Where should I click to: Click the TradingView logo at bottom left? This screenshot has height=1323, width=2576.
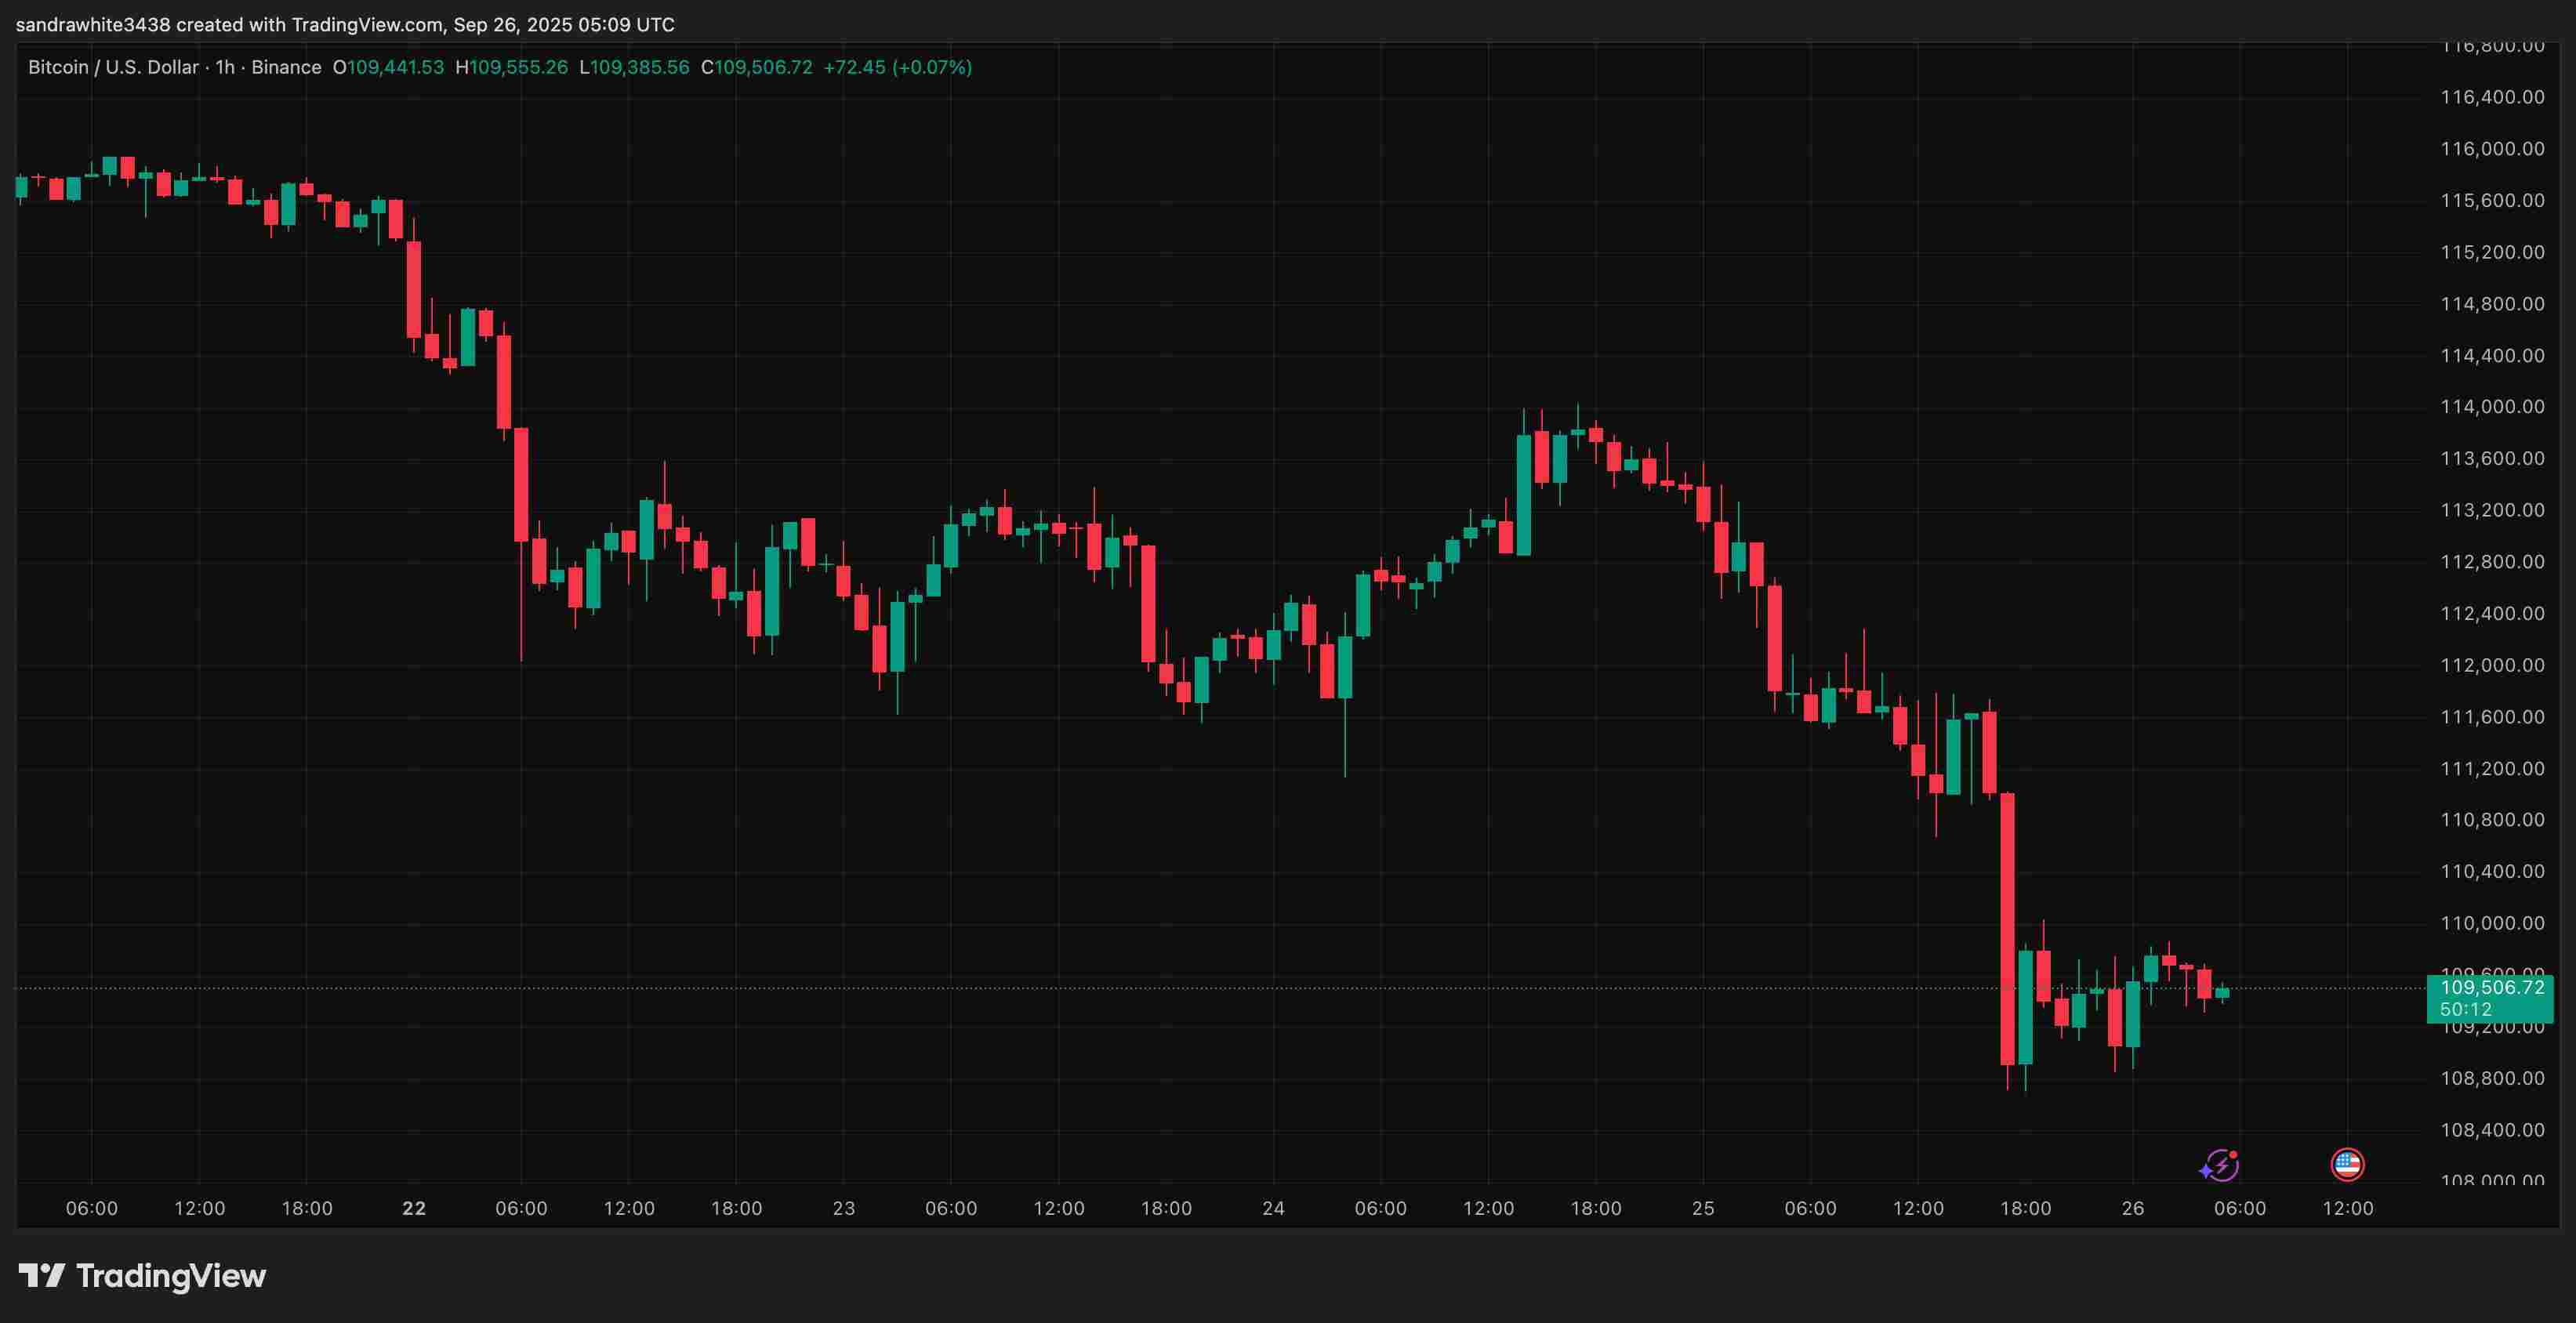point(142,1276)
